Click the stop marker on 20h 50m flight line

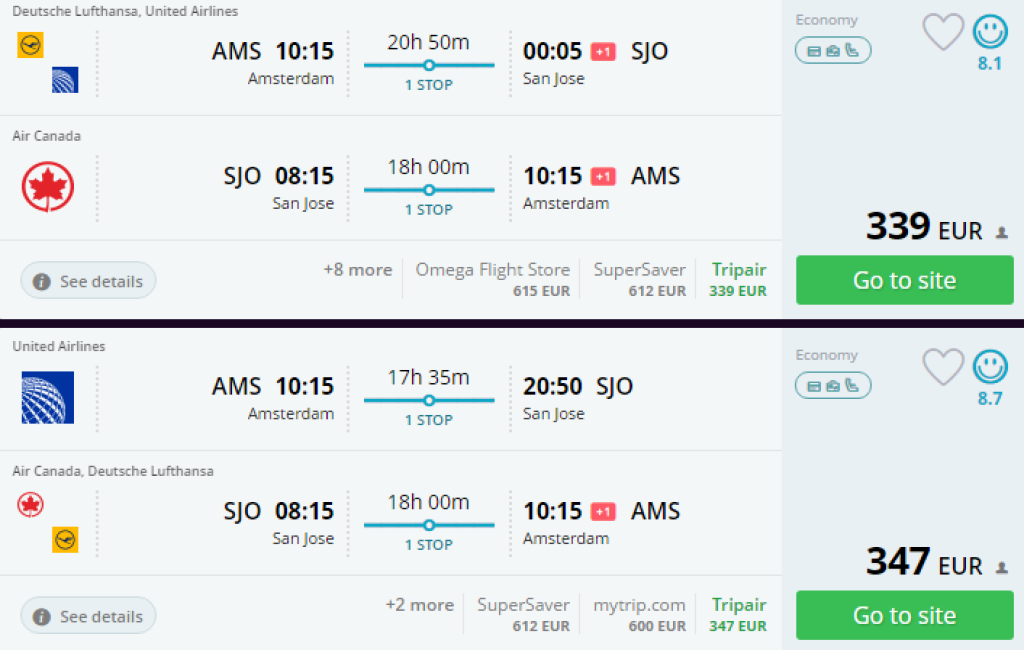click(x=429, y=65)
